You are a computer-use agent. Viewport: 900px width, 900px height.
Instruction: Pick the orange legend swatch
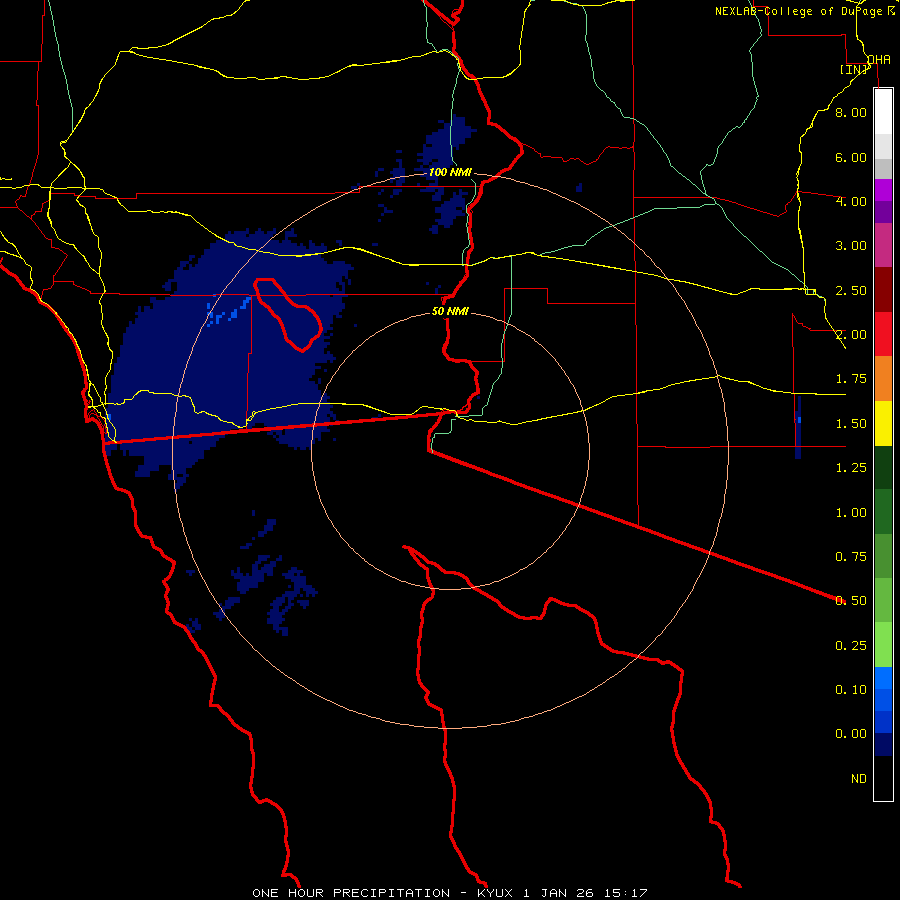pos(883,379)
